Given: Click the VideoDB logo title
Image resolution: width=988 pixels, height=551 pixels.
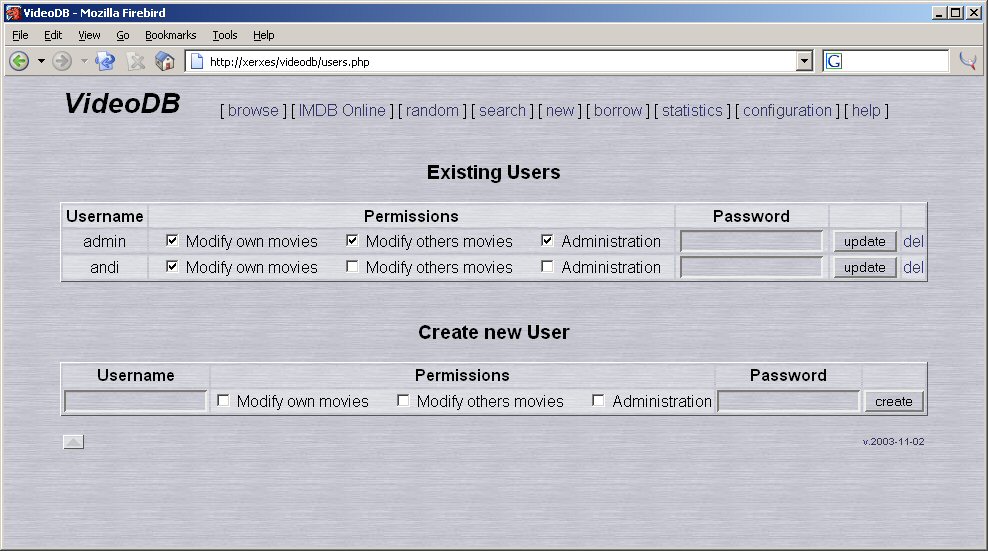Looking at the screenshot, I should (122, 103).
